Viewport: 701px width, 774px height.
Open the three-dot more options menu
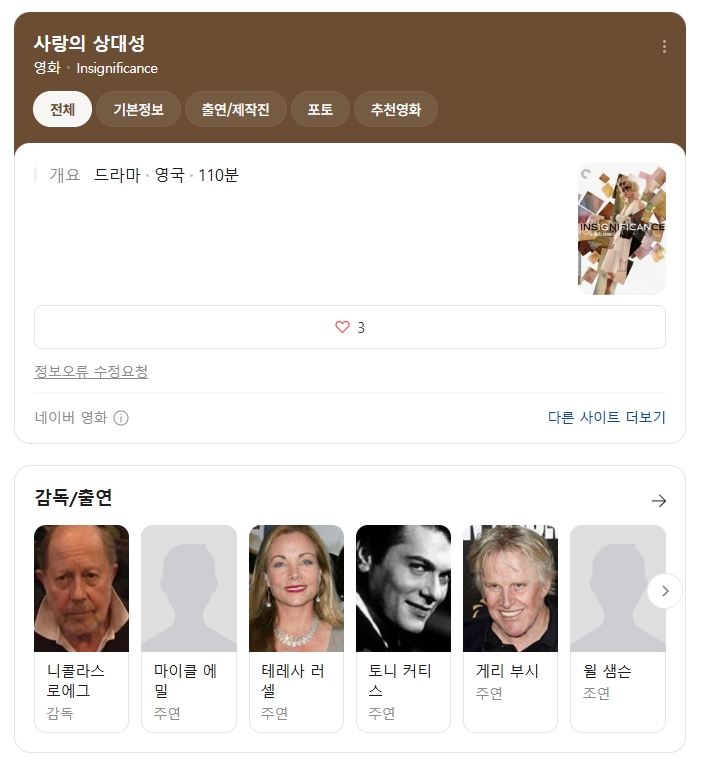pos(664,47)
